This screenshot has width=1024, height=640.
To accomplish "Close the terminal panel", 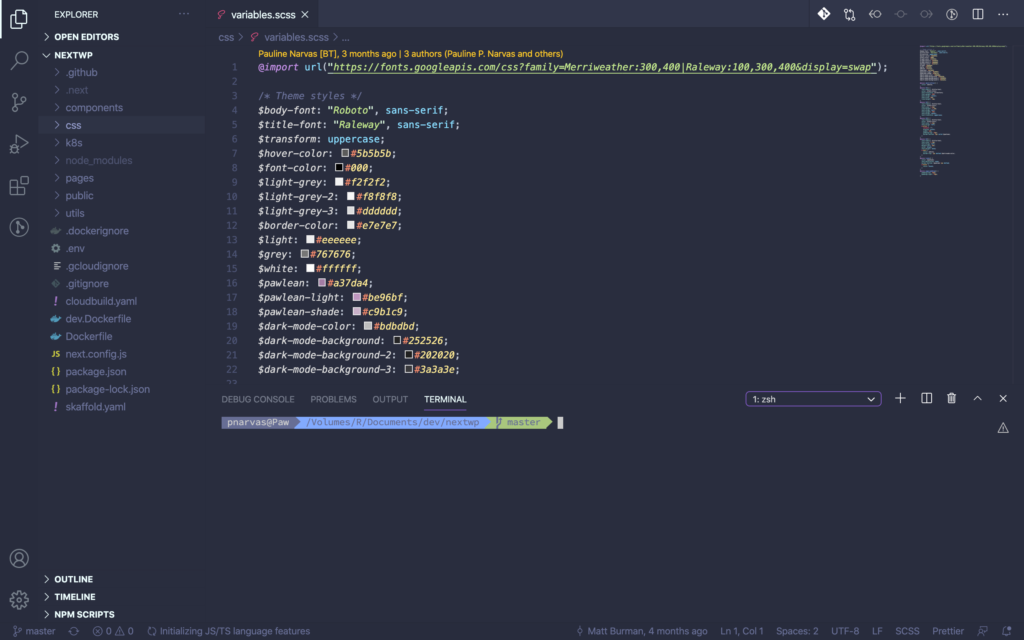I will (x=1003, y=398).
